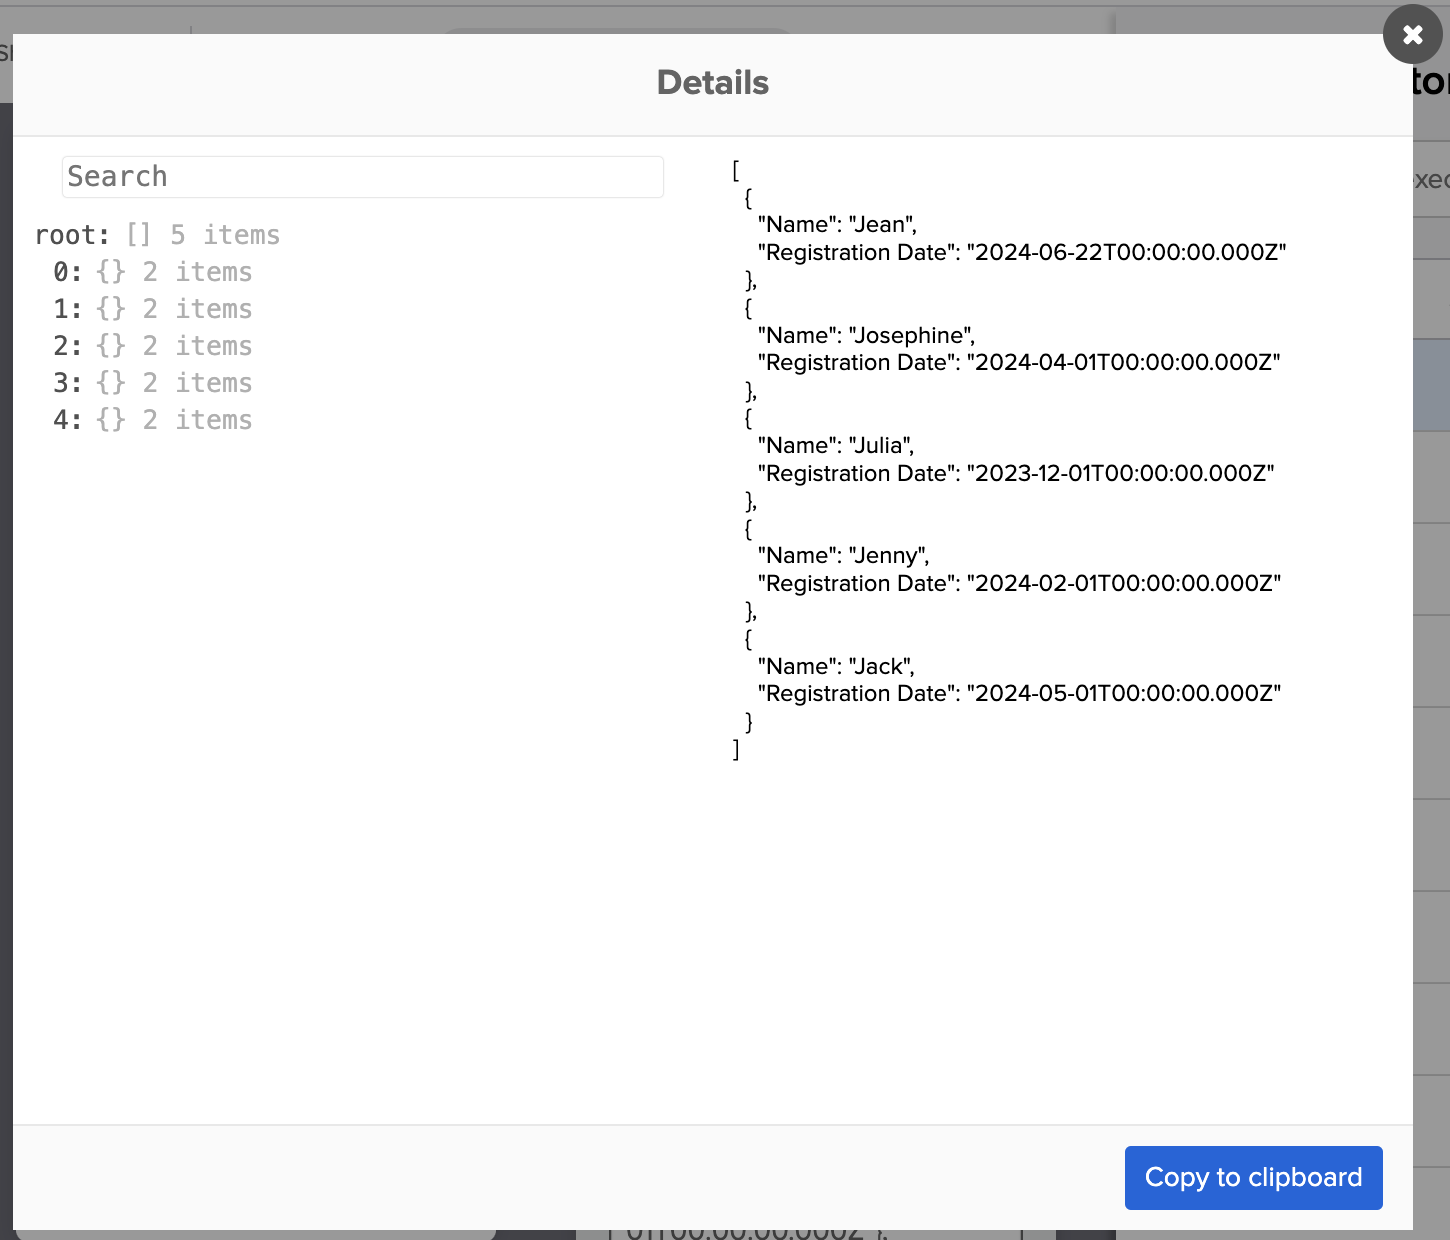Click into the Search input field
Image resolution: width=1450 pixels, height=1240 pixels.
tap(362, 177)
